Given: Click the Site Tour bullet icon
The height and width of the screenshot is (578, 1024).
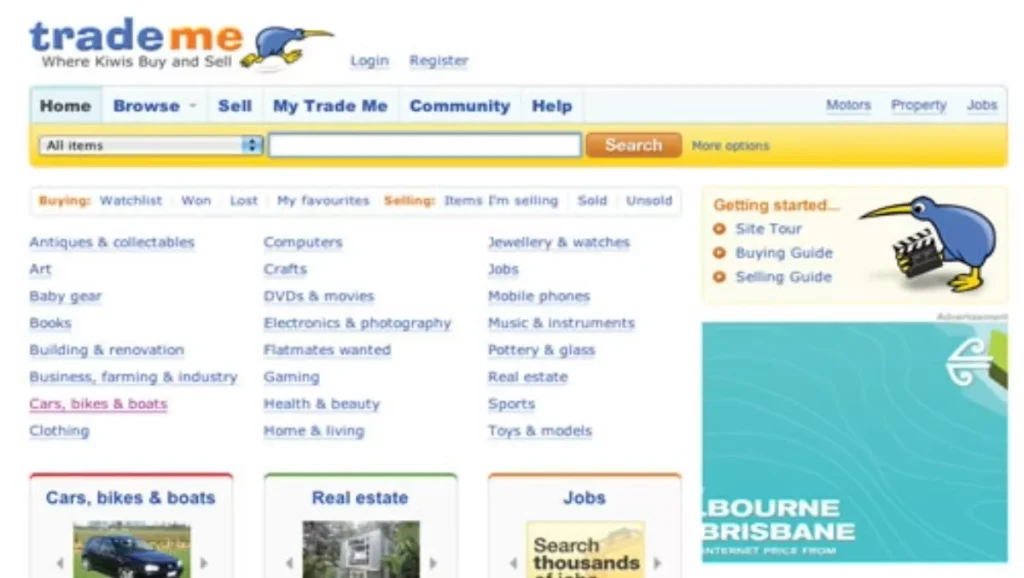Looking at the screenshot, I should tap(720, 229).
